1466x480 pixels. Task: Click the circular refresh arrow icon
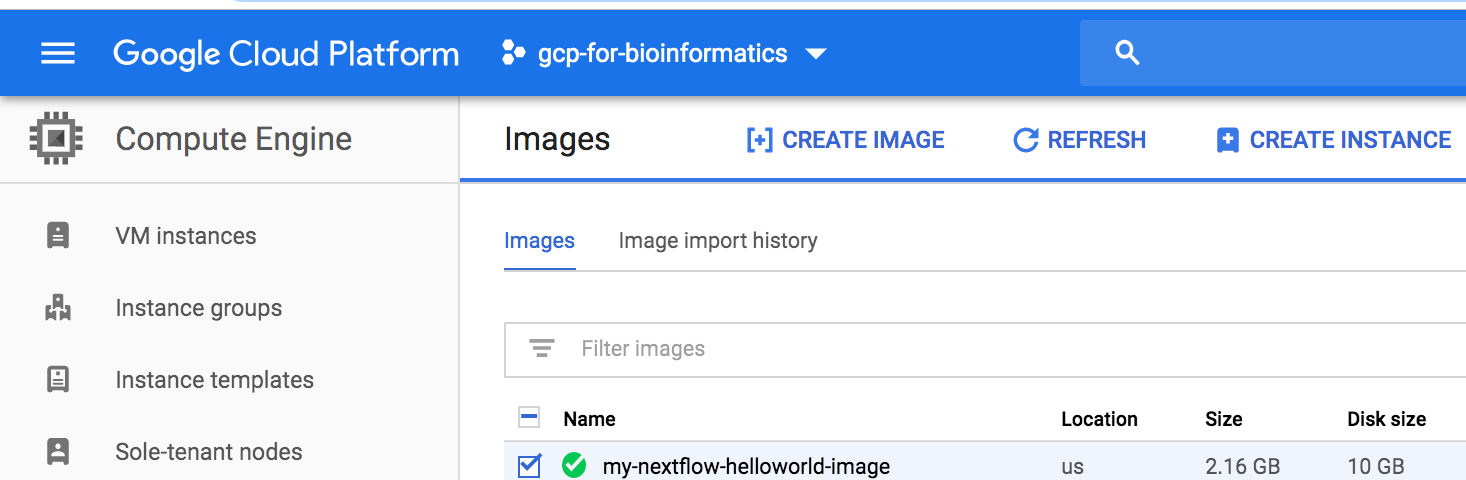[1026, 140]
